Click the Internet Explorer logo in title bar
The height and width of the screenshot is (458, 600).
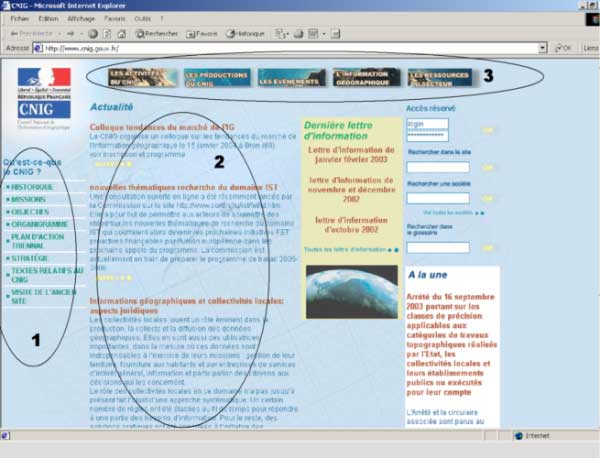[5, 5]
